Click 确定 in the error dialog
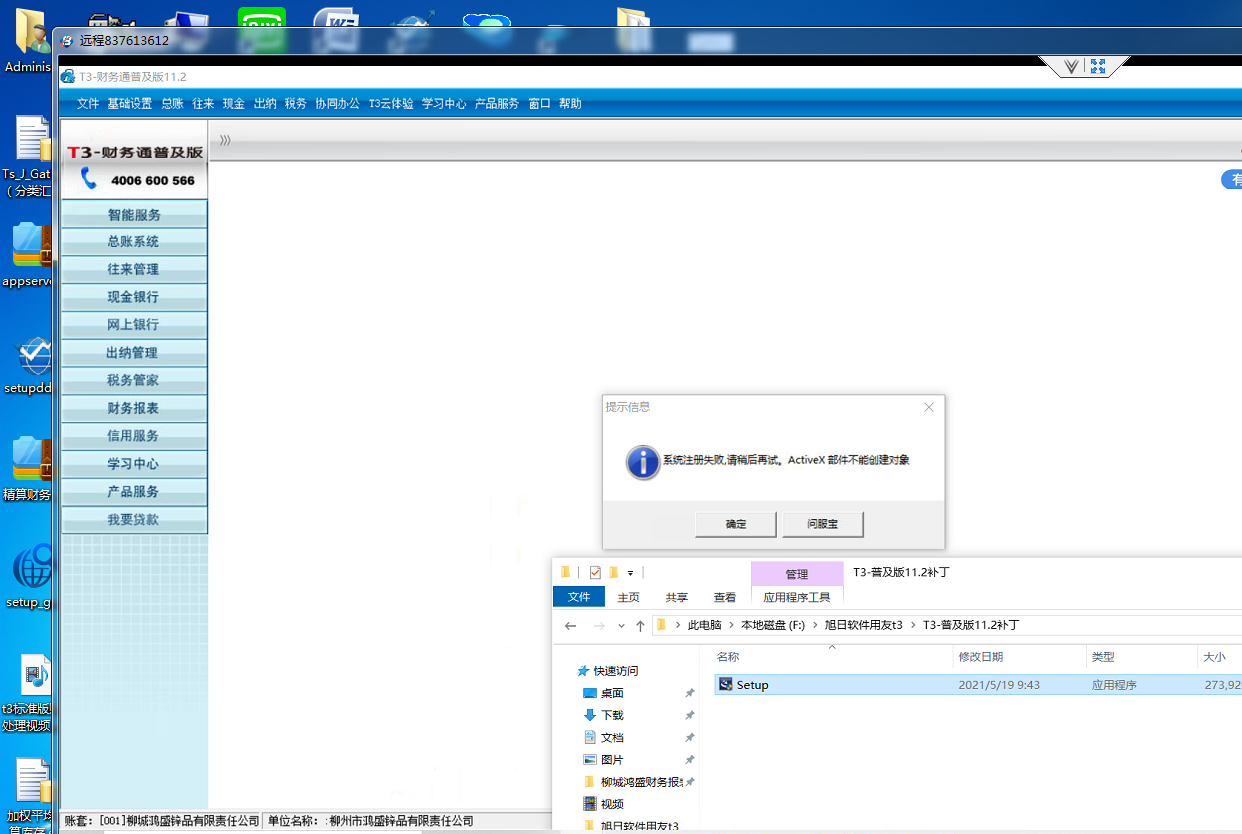1242x834 pixels. point(735,524)
